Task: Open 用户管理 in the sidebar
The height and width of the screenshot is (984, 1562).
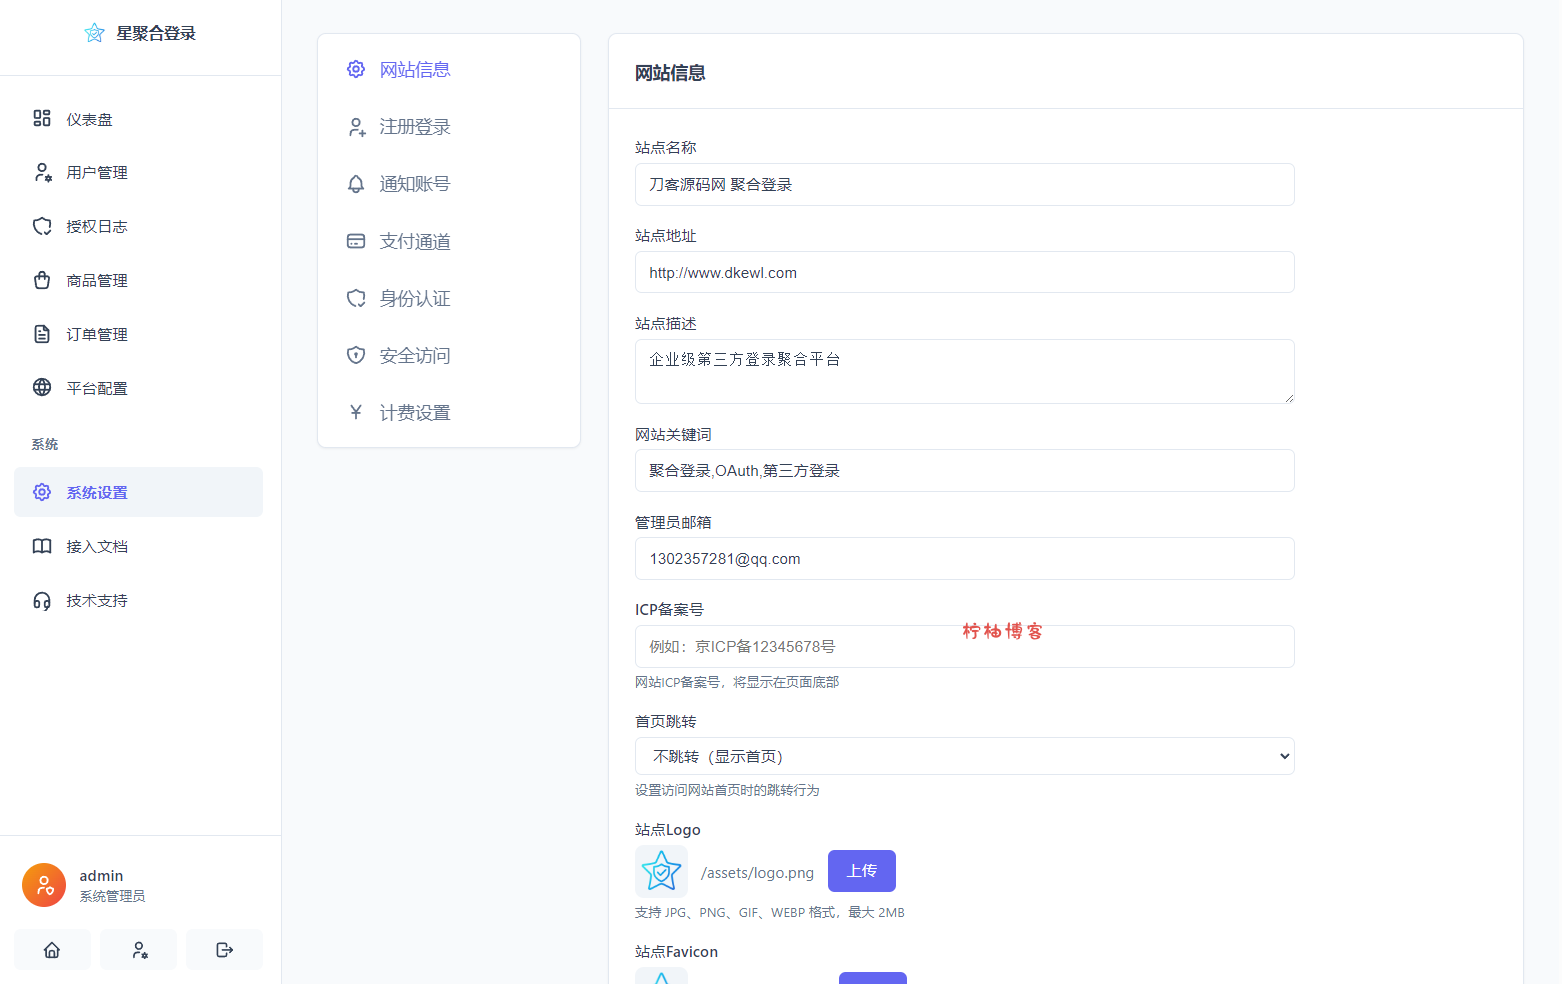Action: pyautogui.click(x=97, y=173)
